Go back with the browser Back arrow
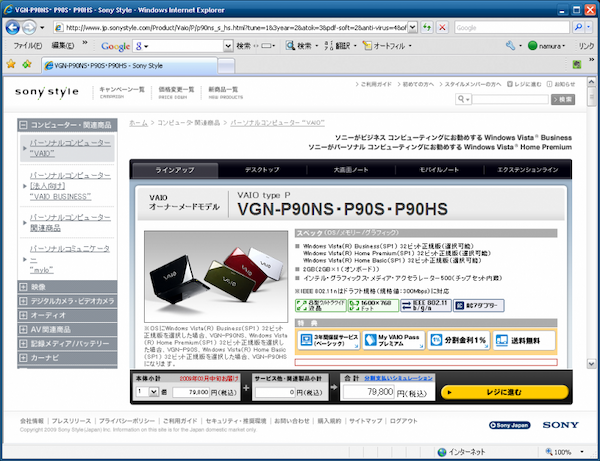The width and height of the screenshot is (600, 461). point(13,28)
